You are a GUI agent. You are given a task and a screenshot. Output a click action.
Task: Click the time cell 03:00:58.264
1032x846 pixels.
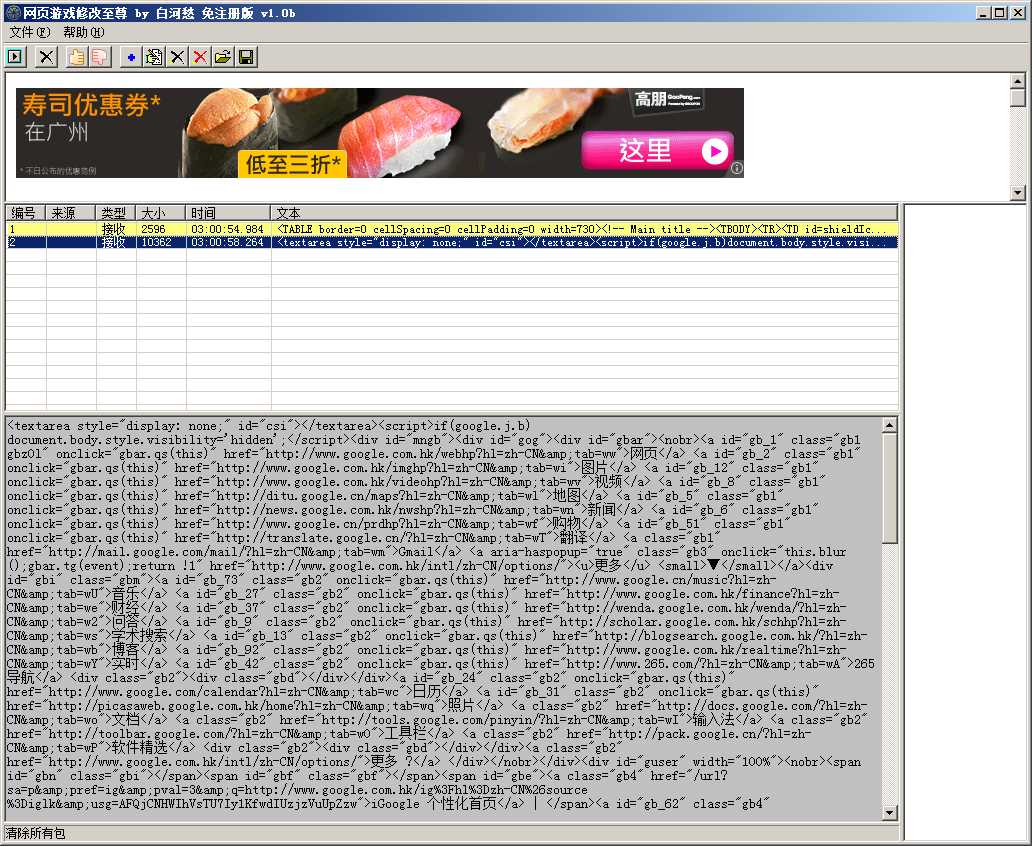(228, 242)
